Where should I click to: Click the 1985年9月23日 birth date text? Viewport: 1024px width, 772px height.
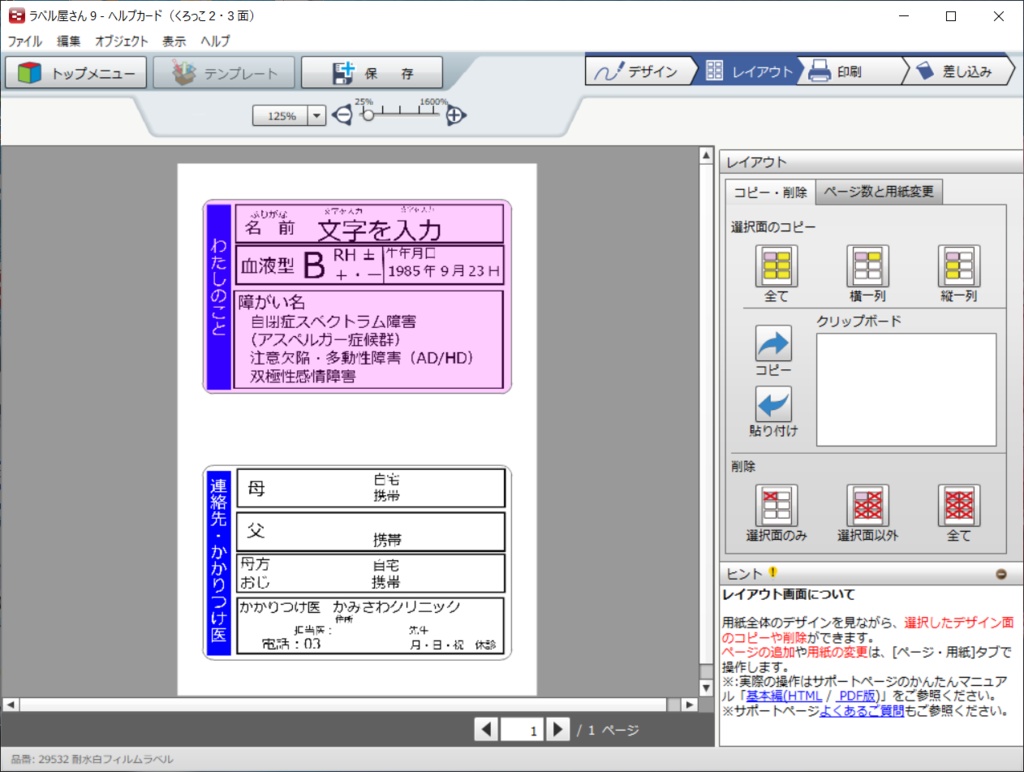[443, 270]
